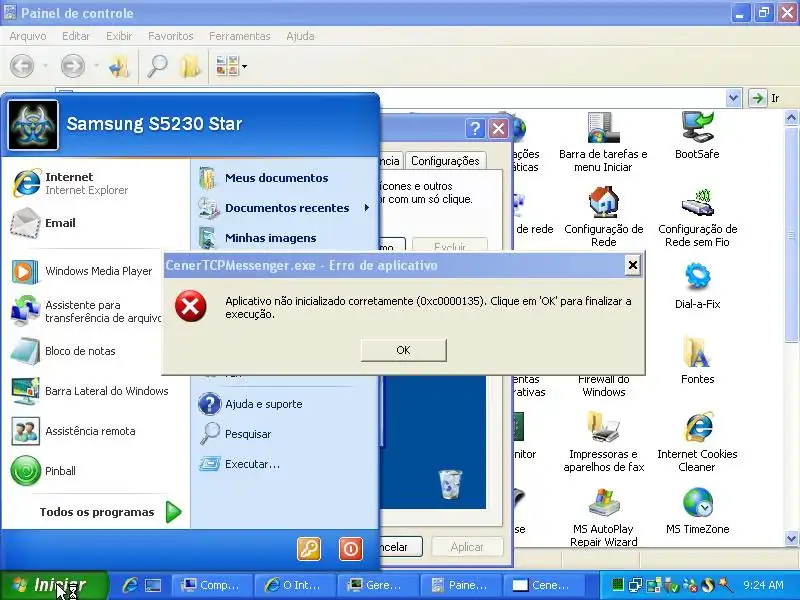Switch to the Cene... taskbar window

click(543, 585)
